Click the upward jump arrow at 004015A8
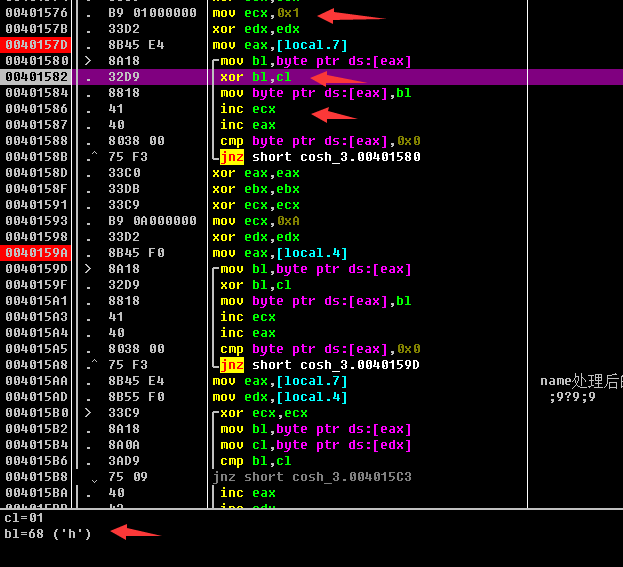 (x=92, y=365)
